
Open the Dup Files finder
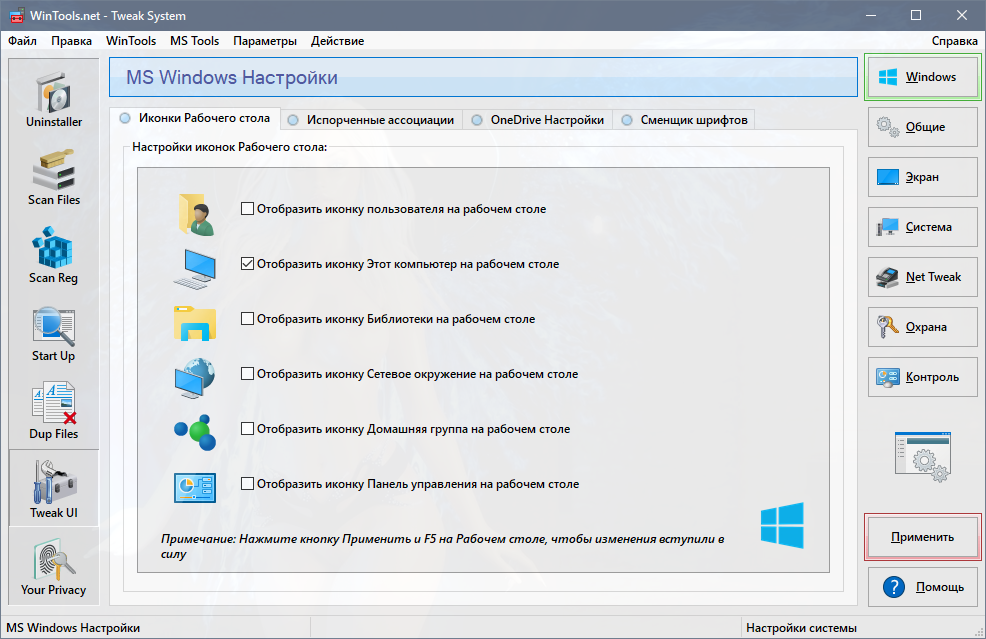point(53,411)
